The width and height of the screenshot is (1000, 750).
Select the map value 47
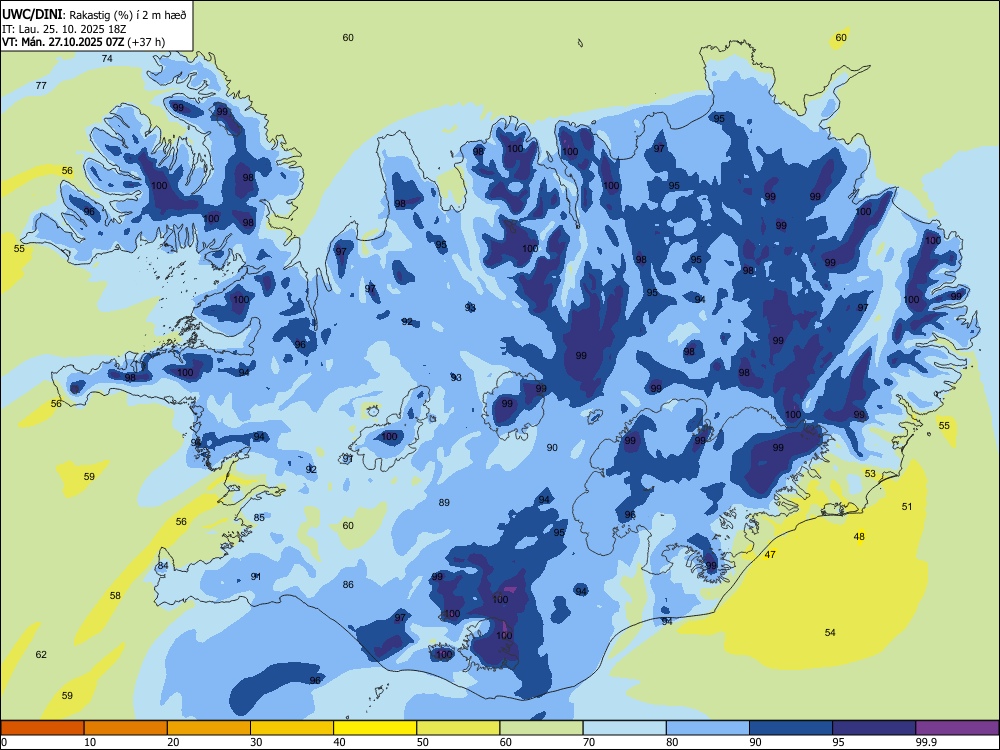coord(770,555)
